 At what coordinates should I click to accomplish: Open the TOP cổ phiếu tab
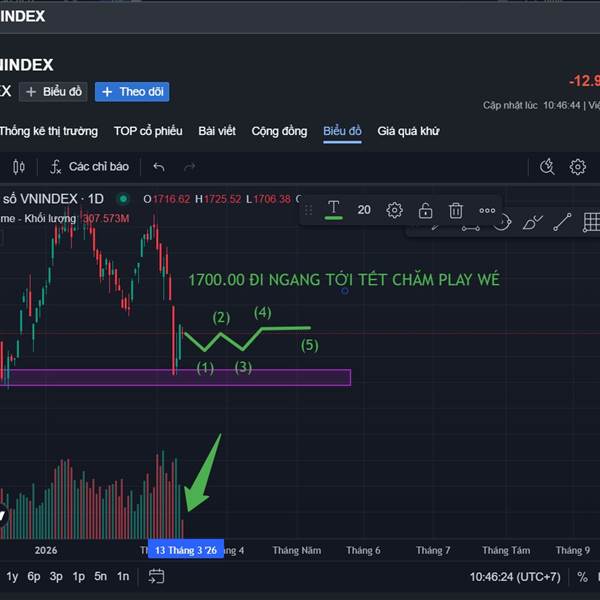click(x=148, y=131)
